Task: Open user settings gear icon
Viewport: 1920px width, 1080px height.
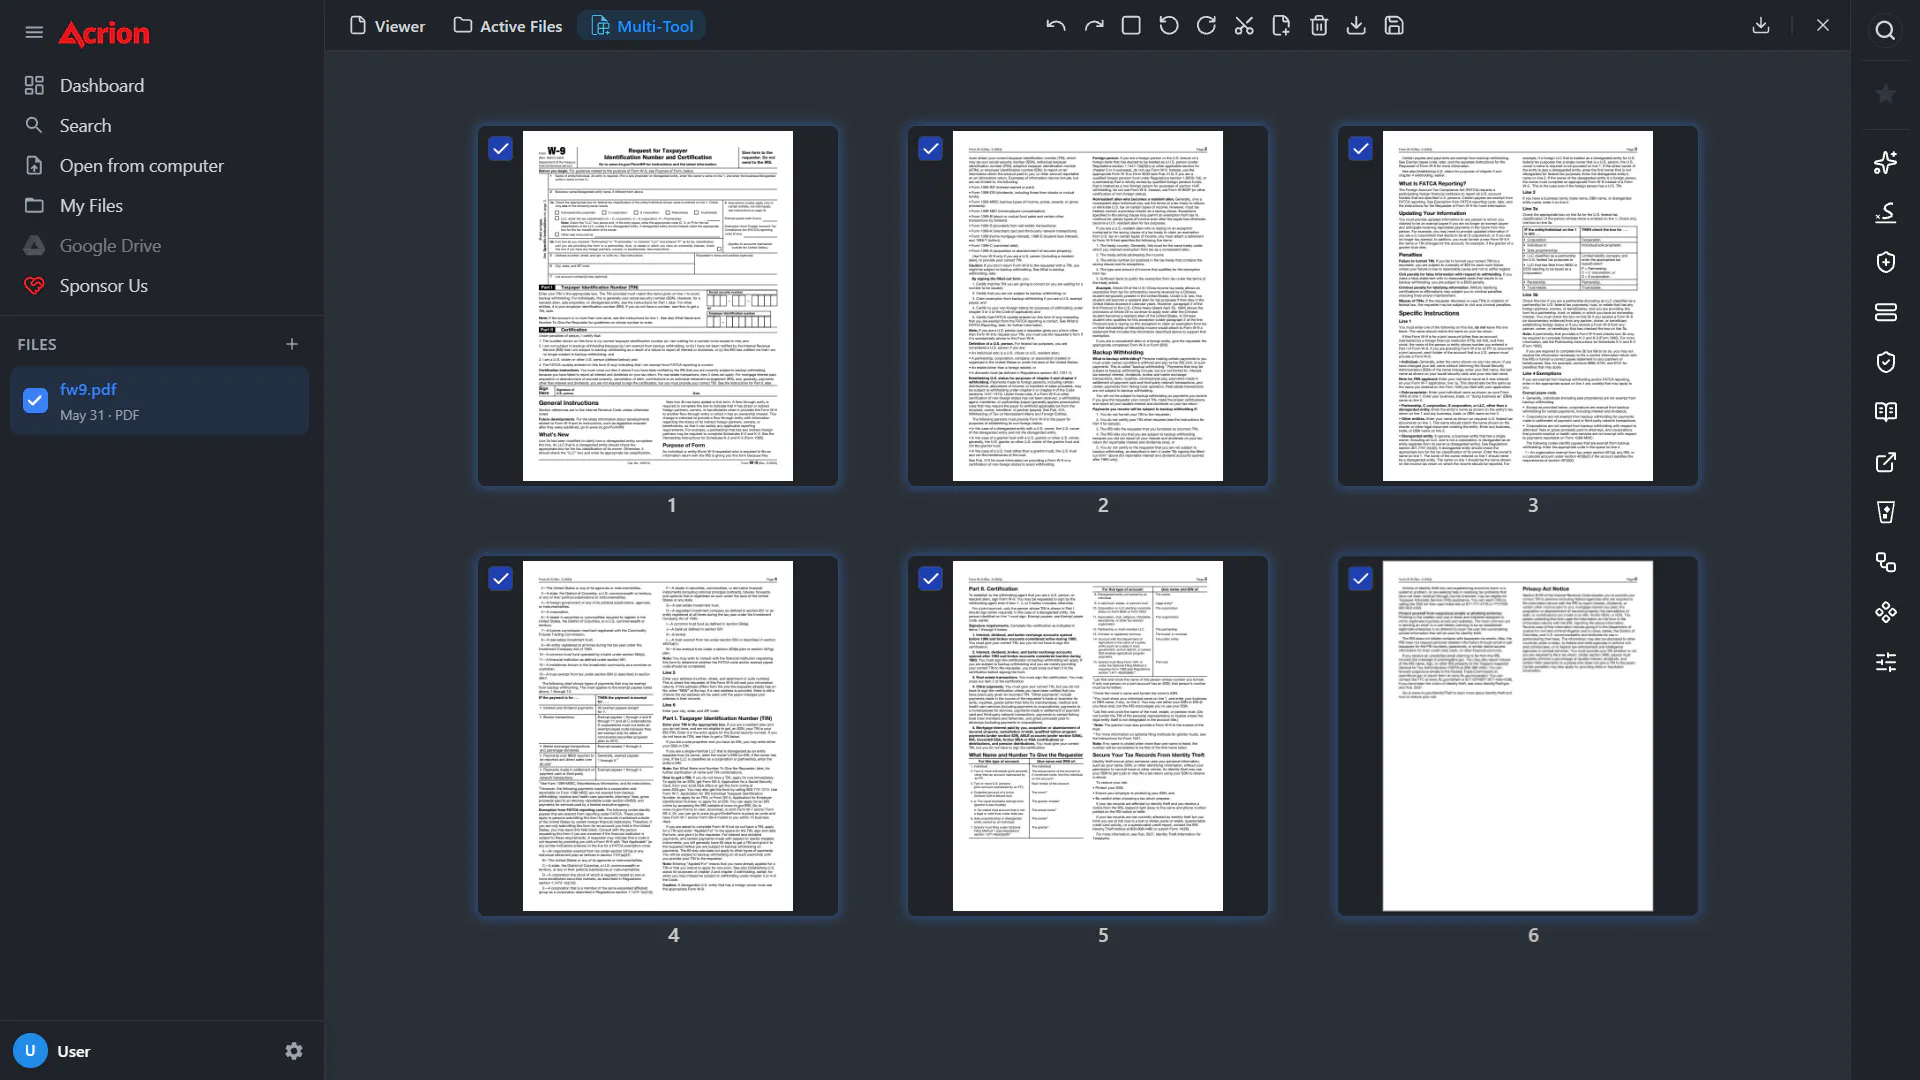Action: 294,1051
